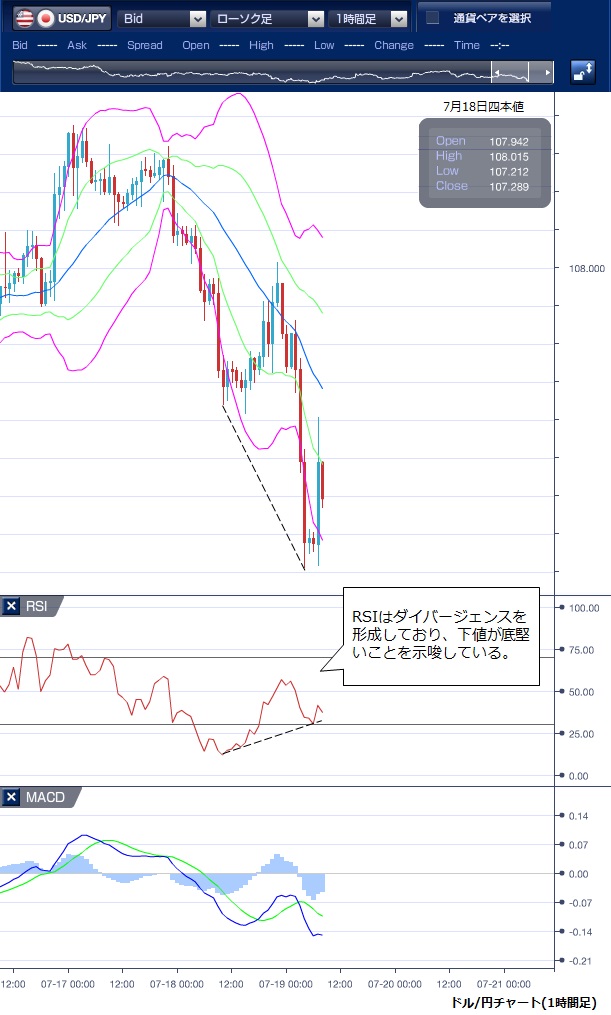The image size is (611, 1015).
Task: Click the Spread readout in the quote bar
Action: coord(145,45)
